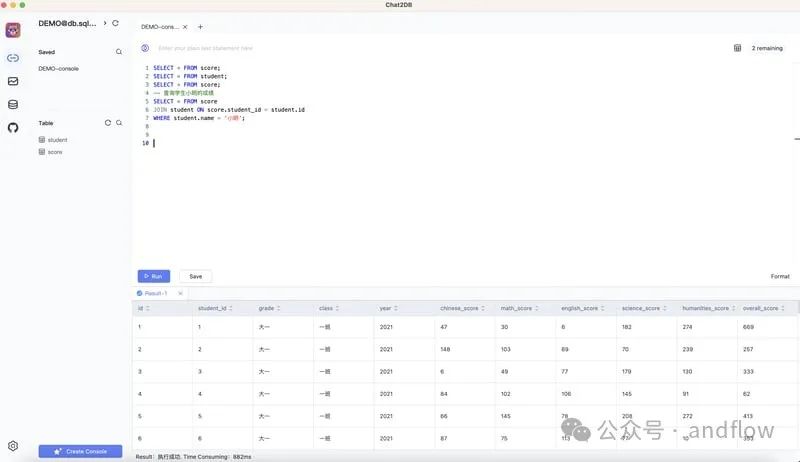Sort by the student_id column arrows
Image resolution: width=800 pixels, height=462 pixels.
pyautogui.click(x=232, y=308)
